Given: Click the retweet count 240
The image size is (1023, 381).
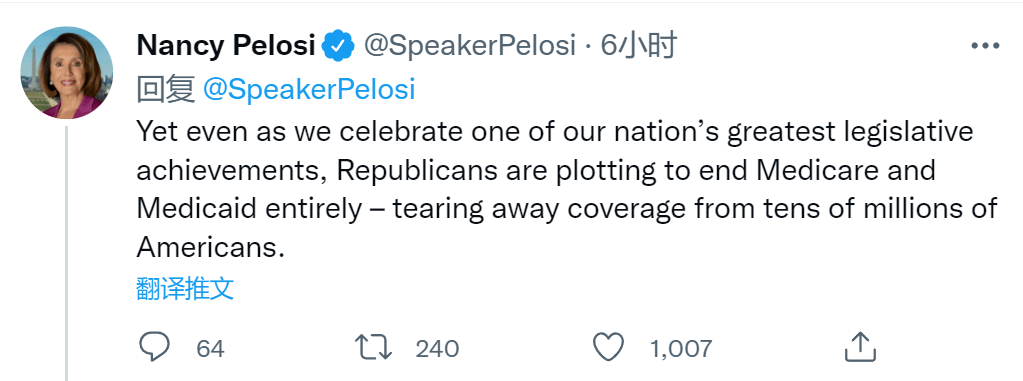Looking at the screenshot, I should click(x=437, y=348).
